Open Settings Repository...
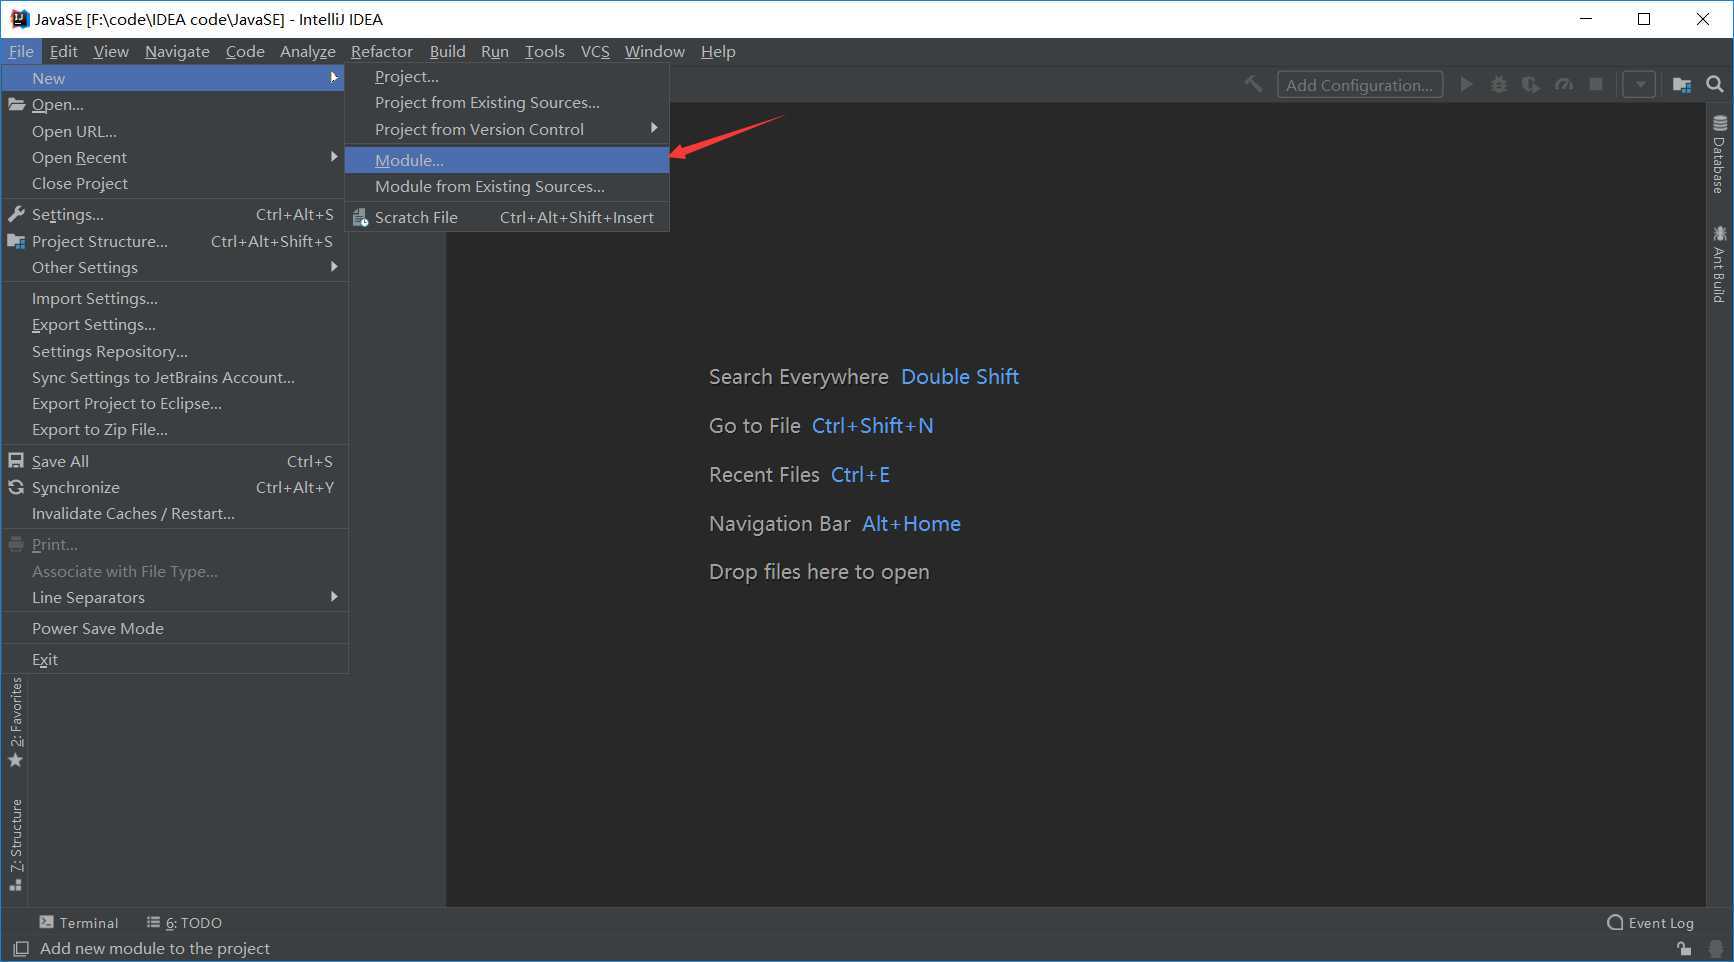The width and height of the screenshot is (1734, 962). (x=174, y=351)
